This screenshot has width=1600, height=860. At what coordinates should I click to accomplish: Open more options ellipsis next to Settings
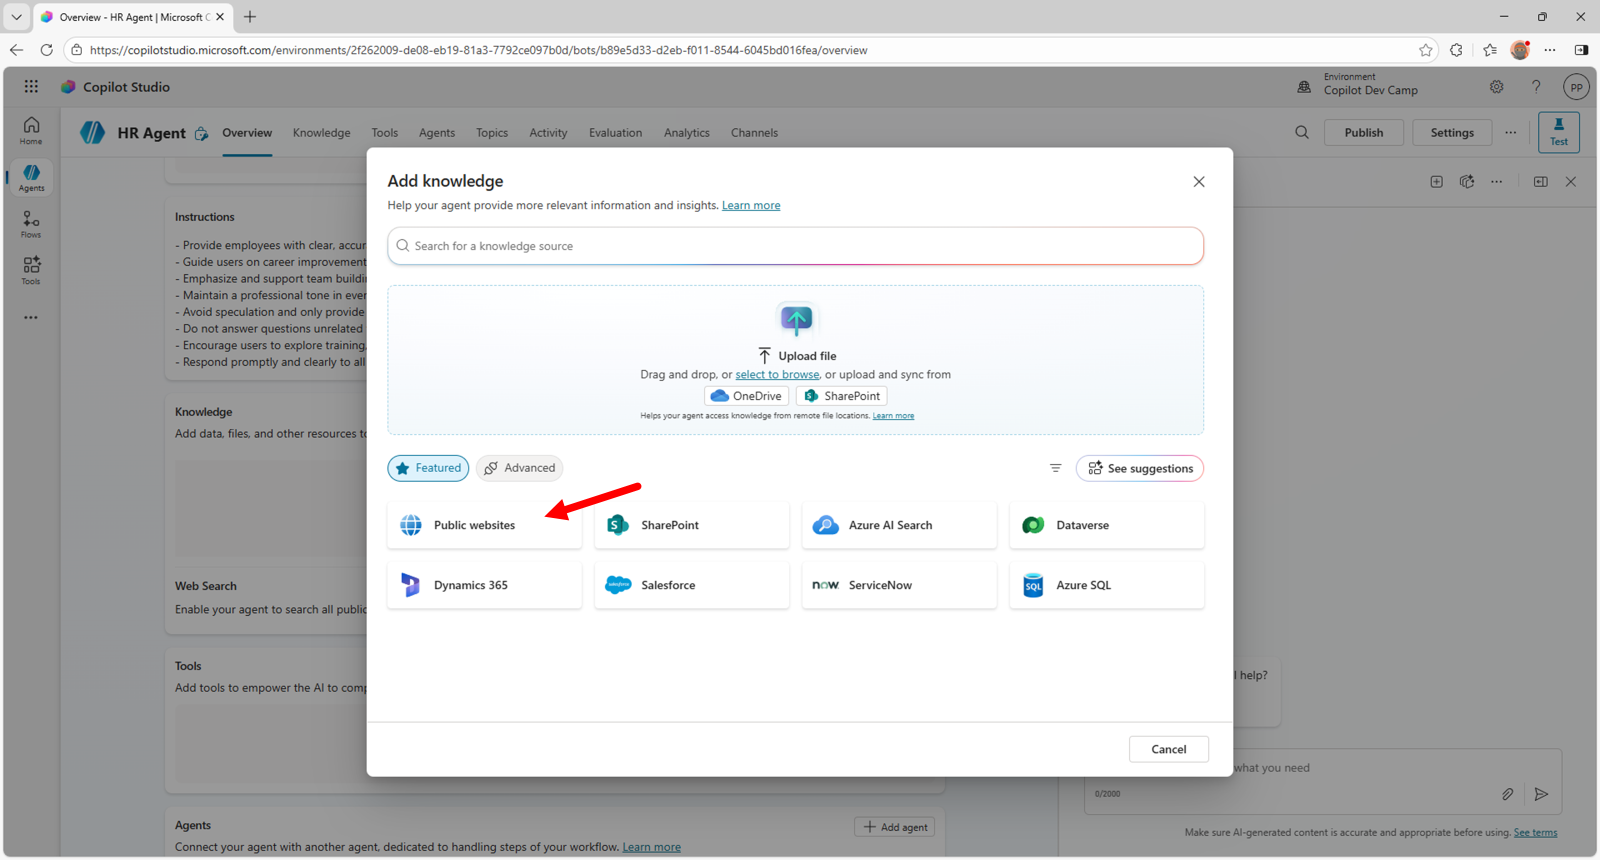point(1510,132)
